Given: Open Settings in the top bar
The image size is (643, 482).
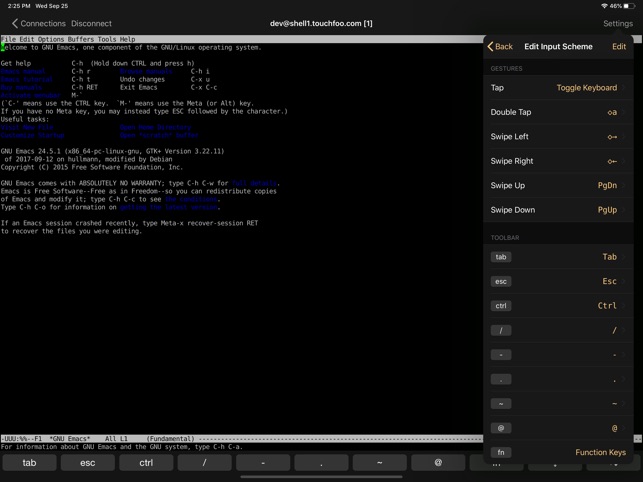Looking at the screenshot, I should point(618,23).
